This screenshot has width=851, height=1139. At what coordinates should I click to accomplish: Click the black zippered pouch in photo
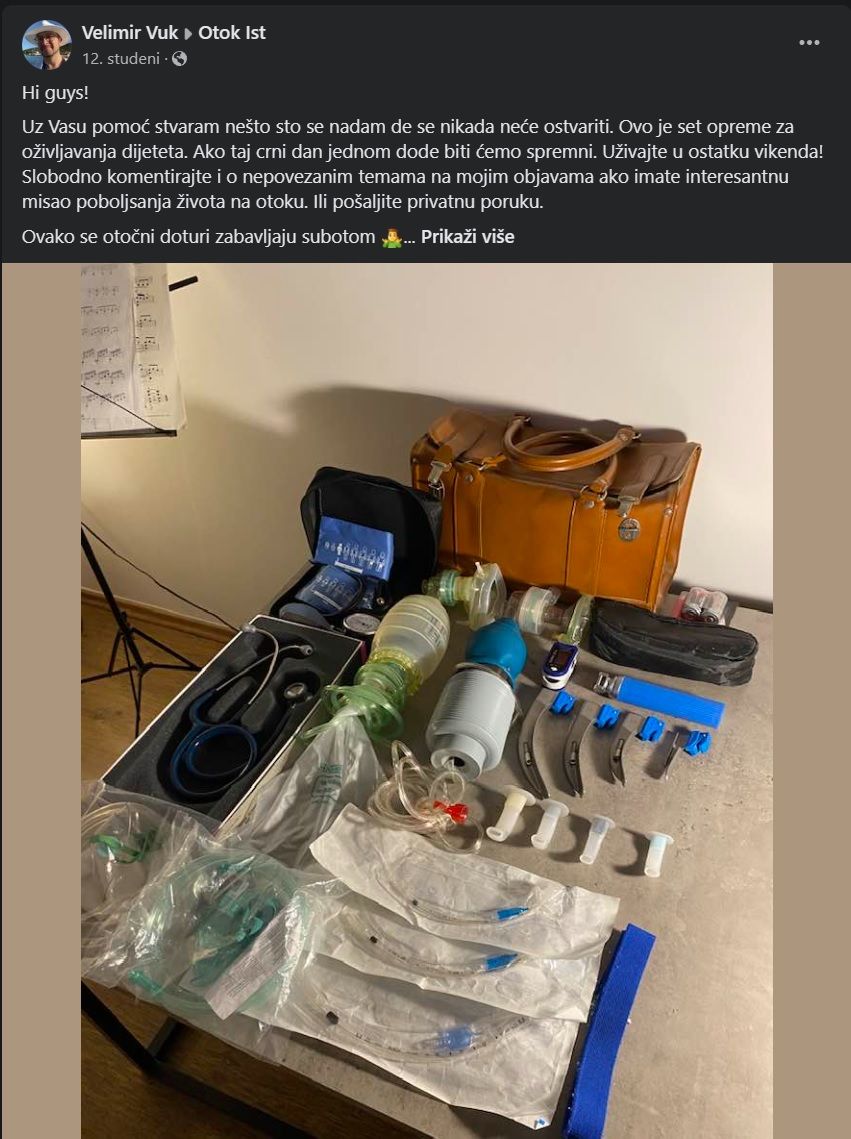pos(672,643)
